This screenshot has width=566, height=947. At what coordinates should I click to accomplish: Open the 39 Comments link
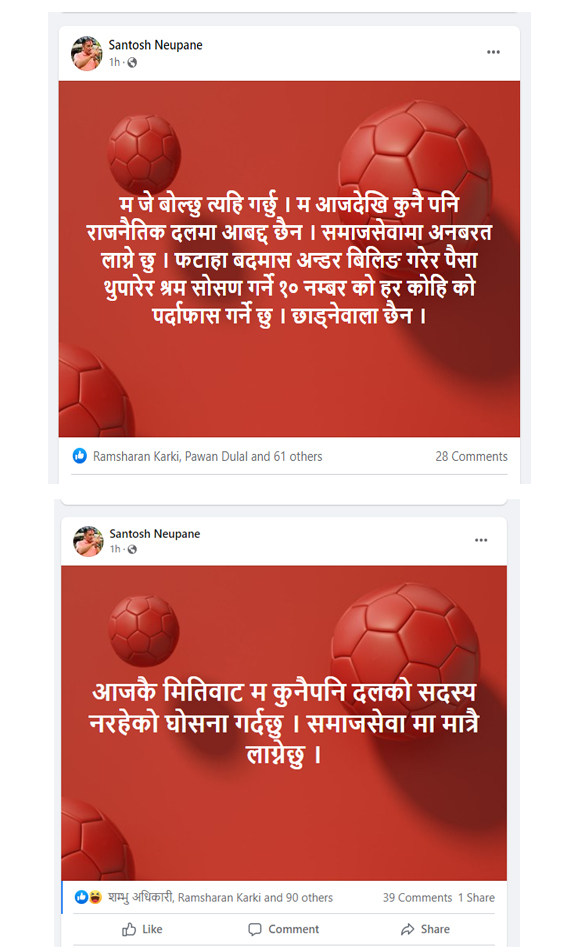(x=417, y=897)
